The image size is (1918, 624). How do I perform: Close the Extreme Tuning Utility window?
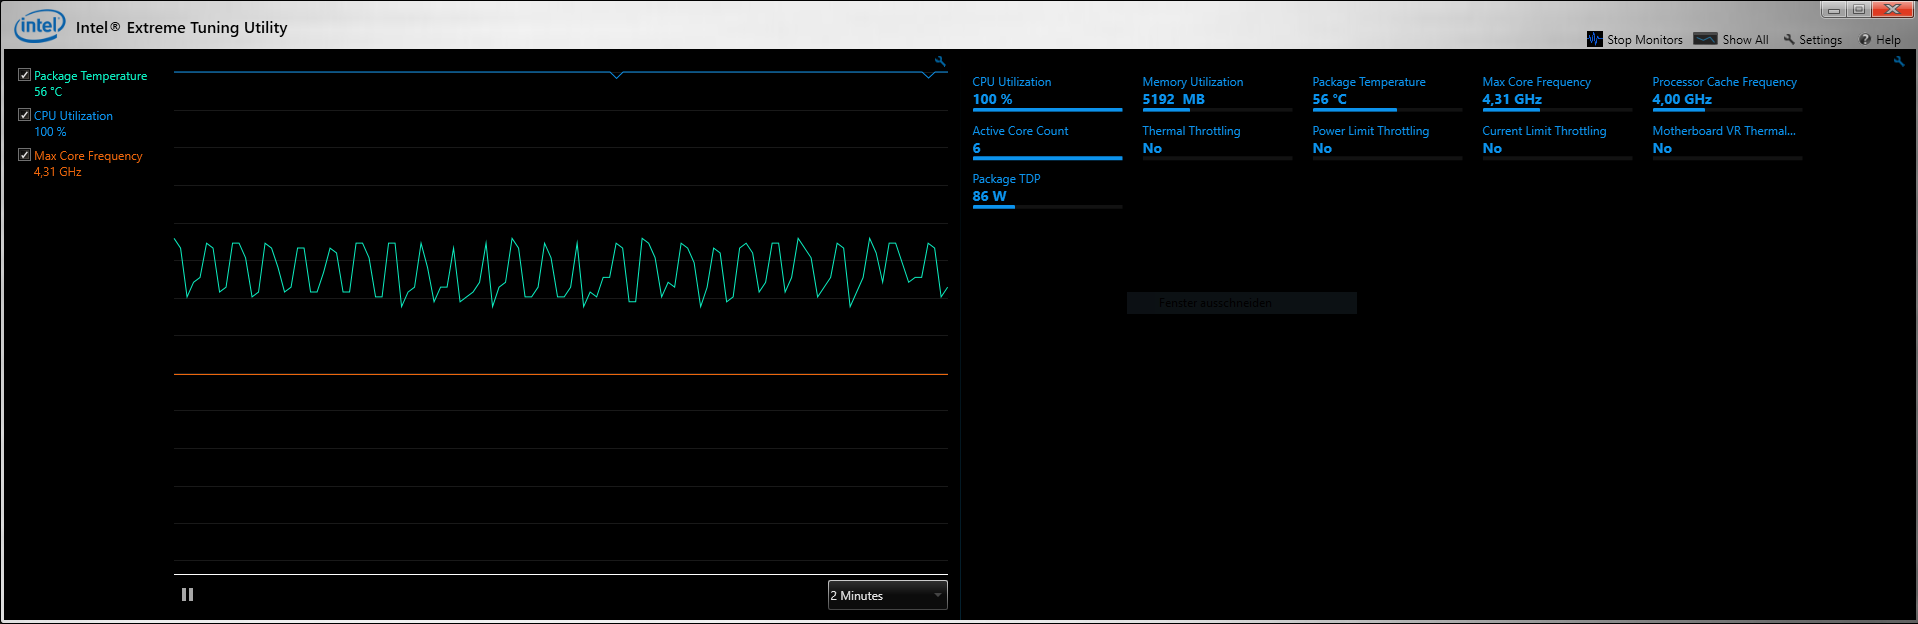(1892, 9)
